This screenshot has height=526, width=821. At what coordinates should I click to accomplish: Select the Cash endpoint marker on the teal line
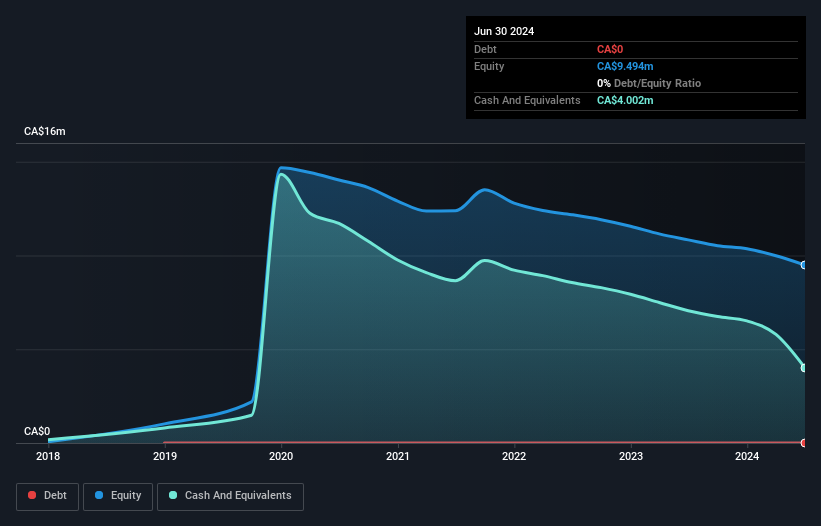[x=804, y=368]
